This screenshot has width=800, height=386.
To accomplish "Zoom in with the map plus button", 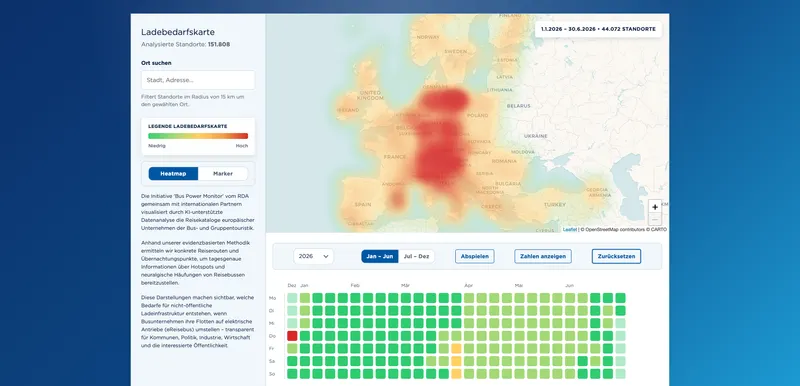I will pyautogui.click(x=655, y=207).
